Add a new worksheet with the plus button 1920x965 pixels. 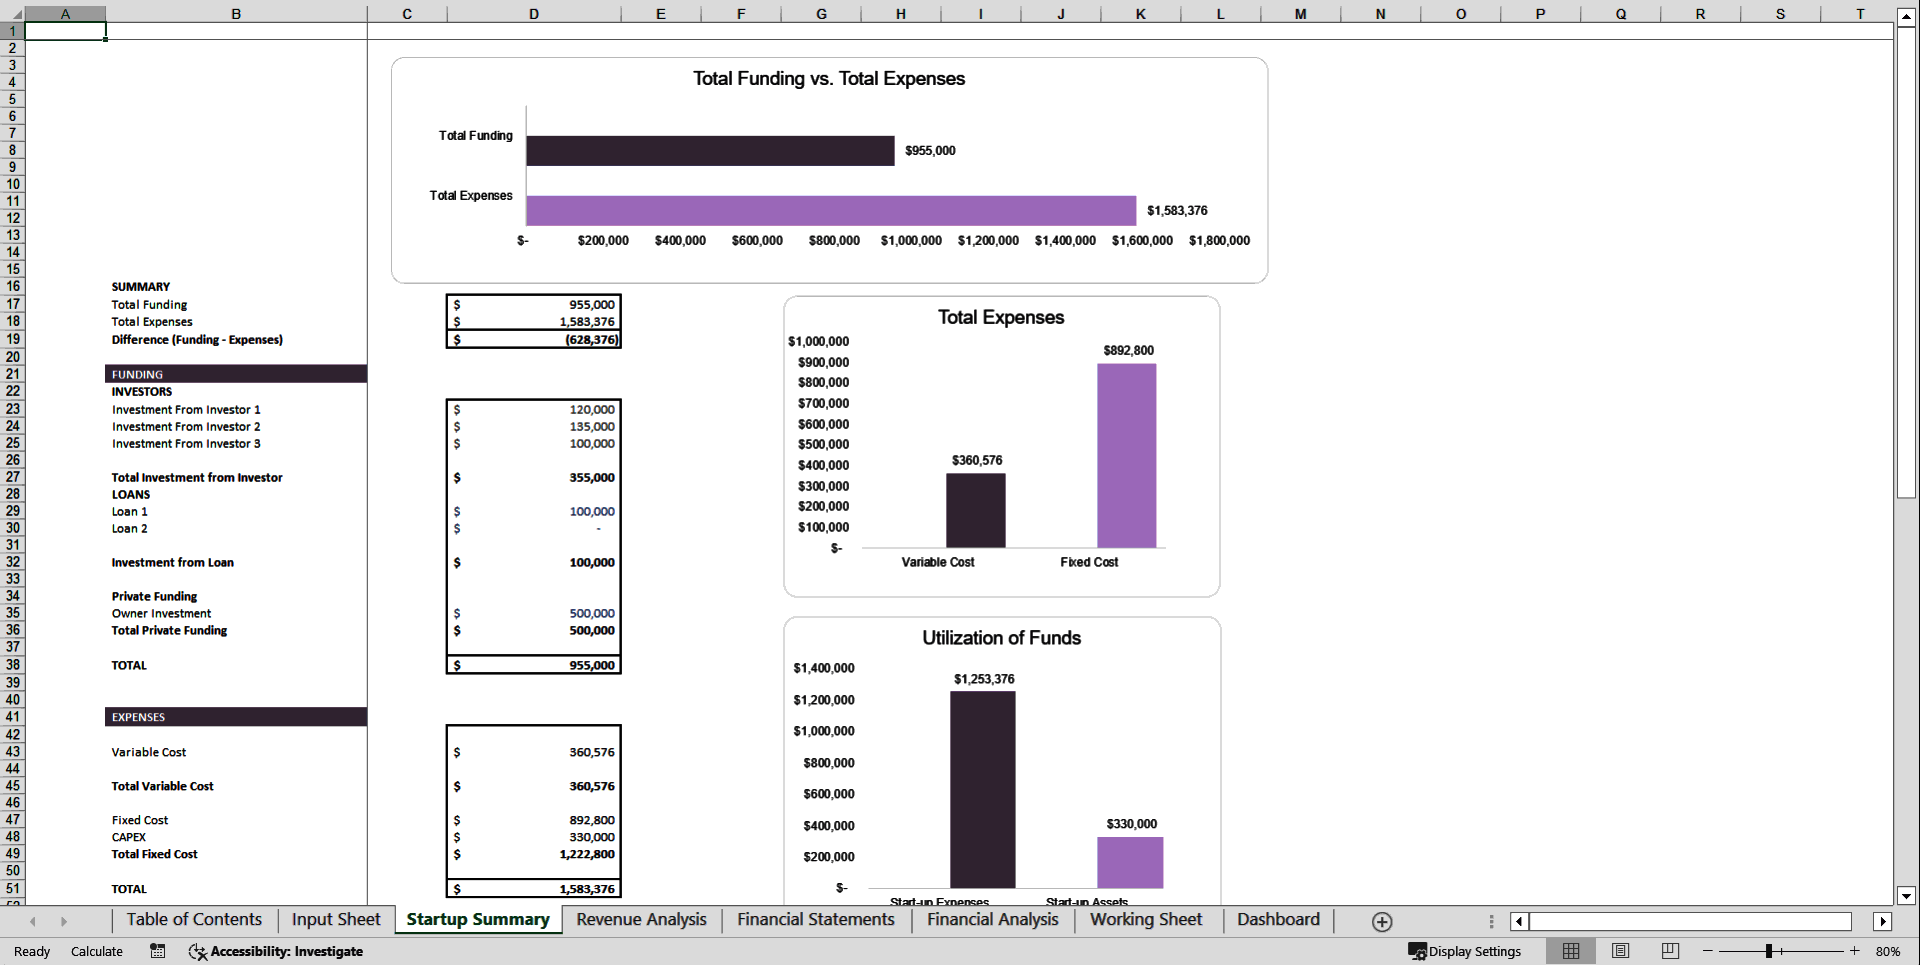[1382, 921]
